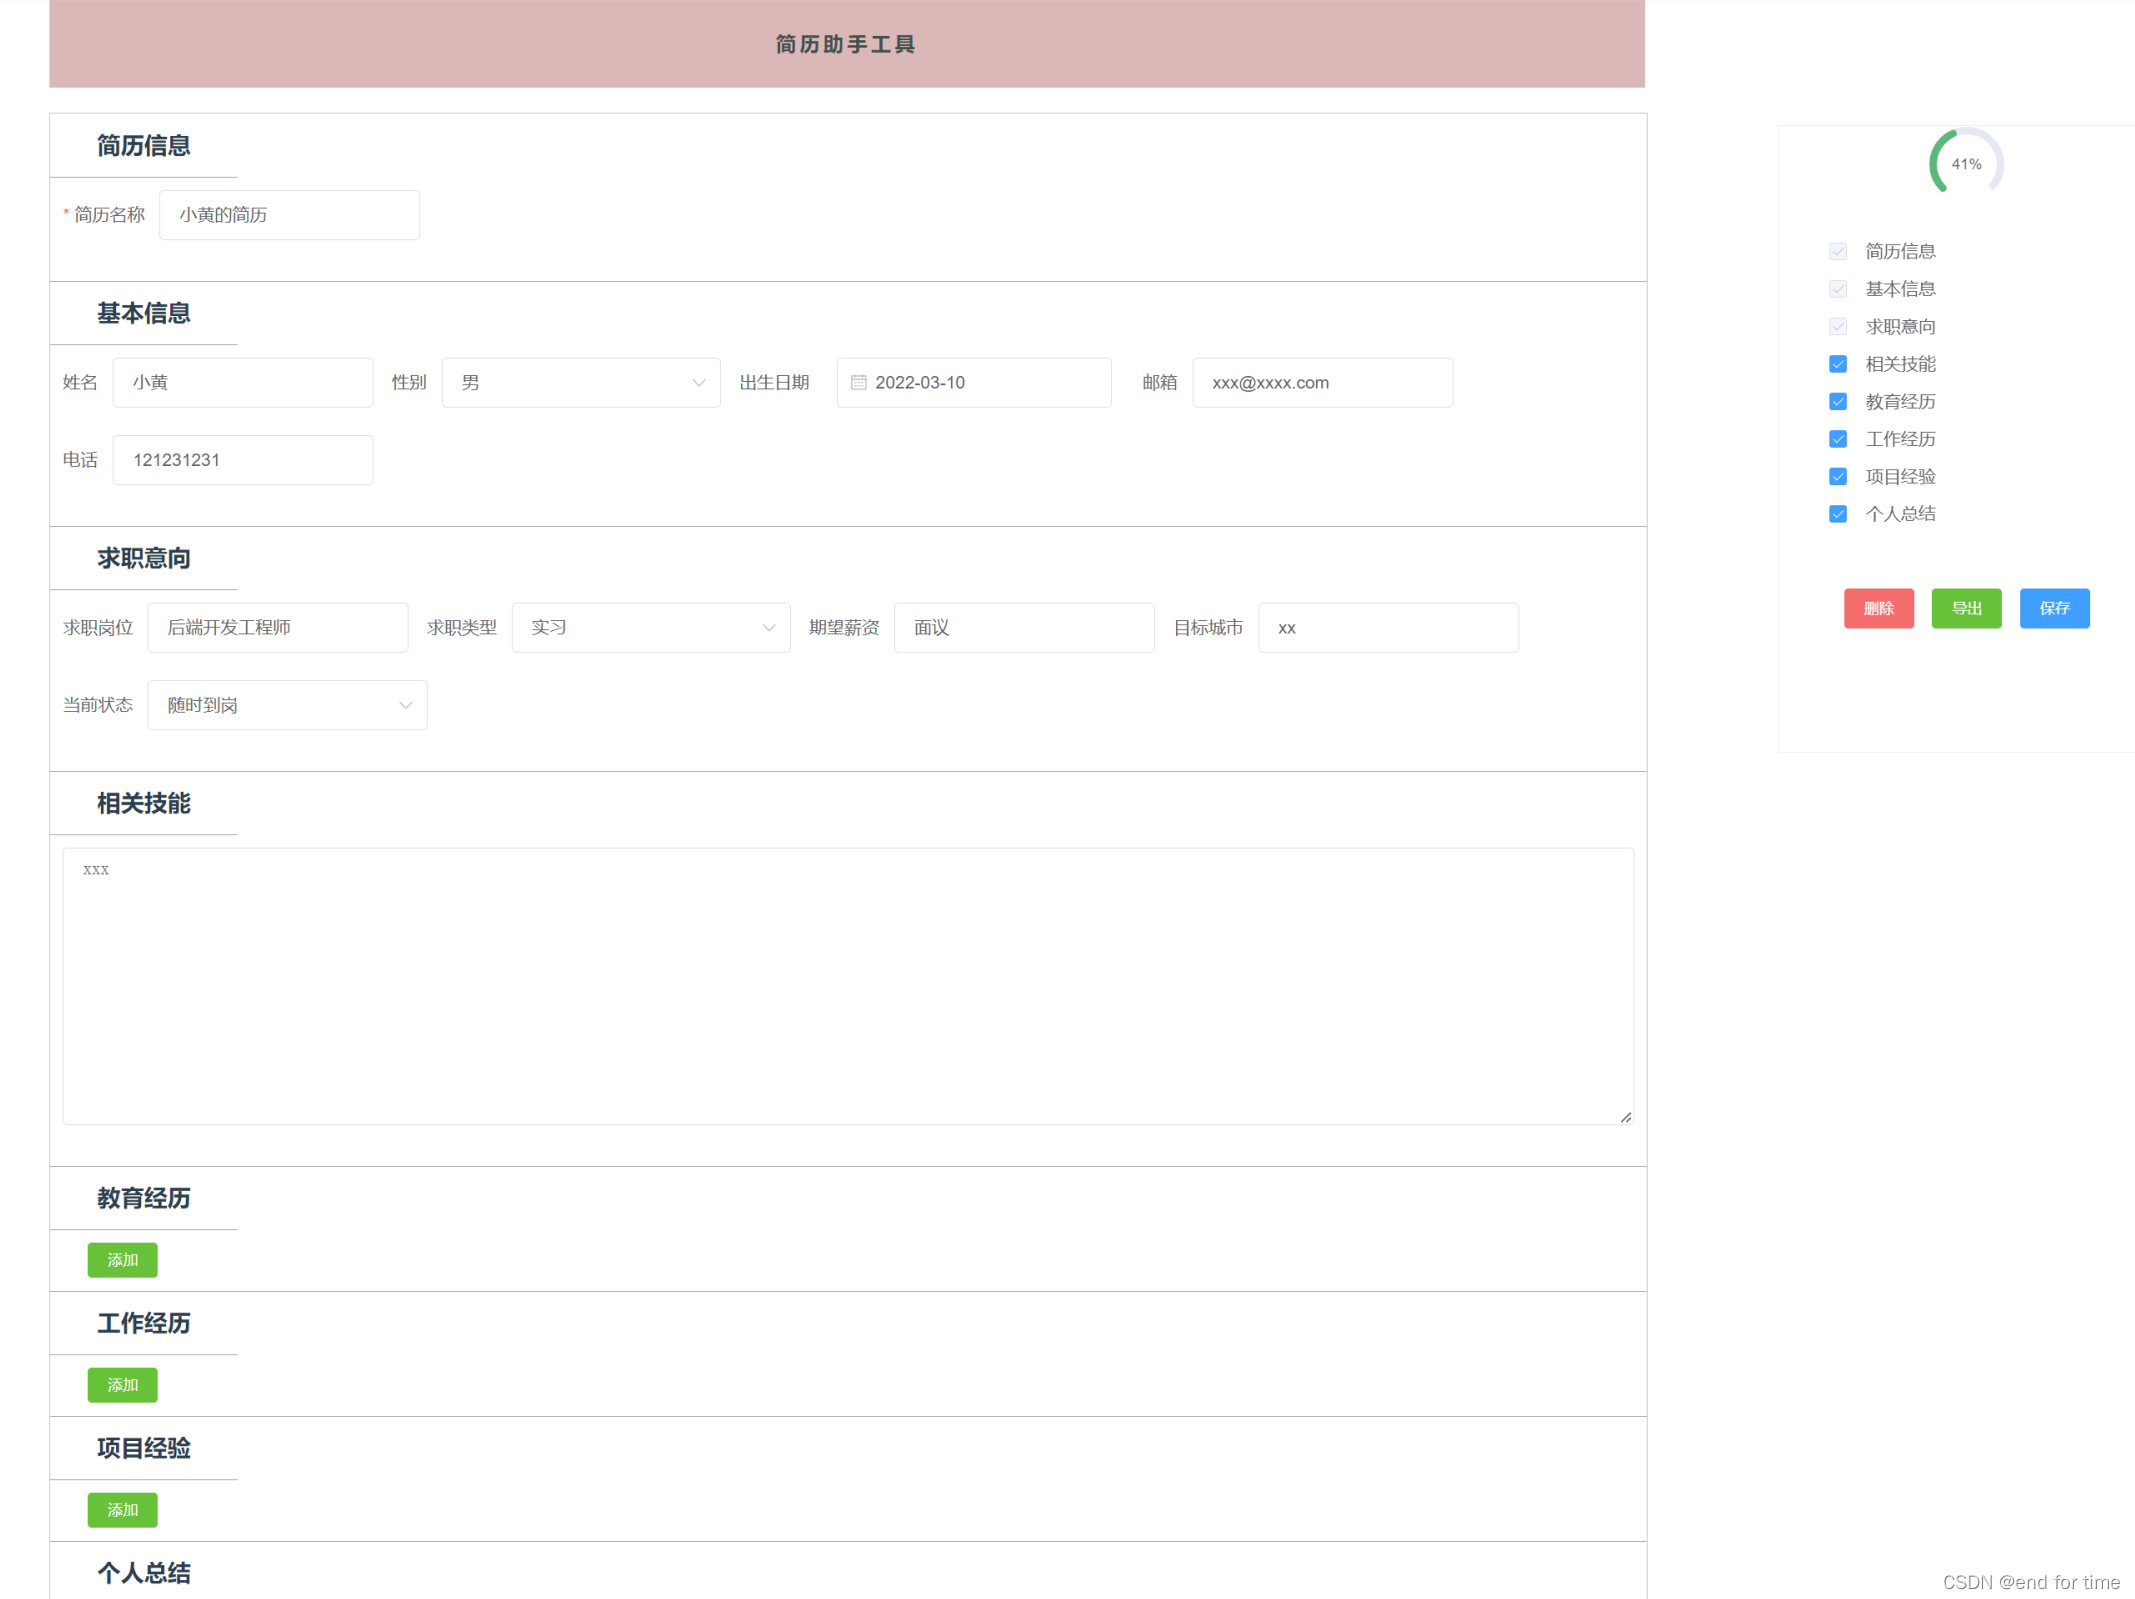2135x1599 pixels.
Task: Toggle the 教育经历 checkbox
Action: click(x=1837, y=402)
